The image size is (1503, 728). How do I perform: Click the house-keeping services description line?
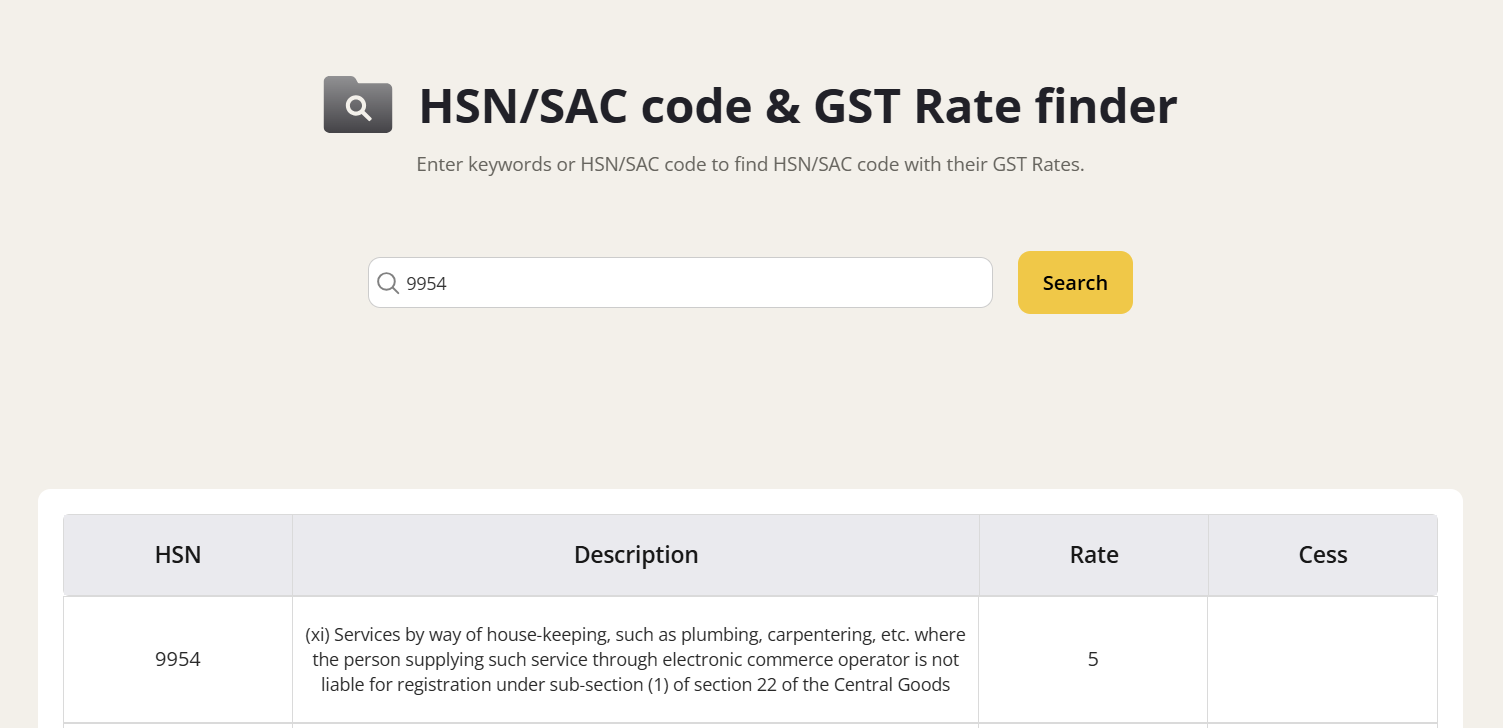point(636,635)
